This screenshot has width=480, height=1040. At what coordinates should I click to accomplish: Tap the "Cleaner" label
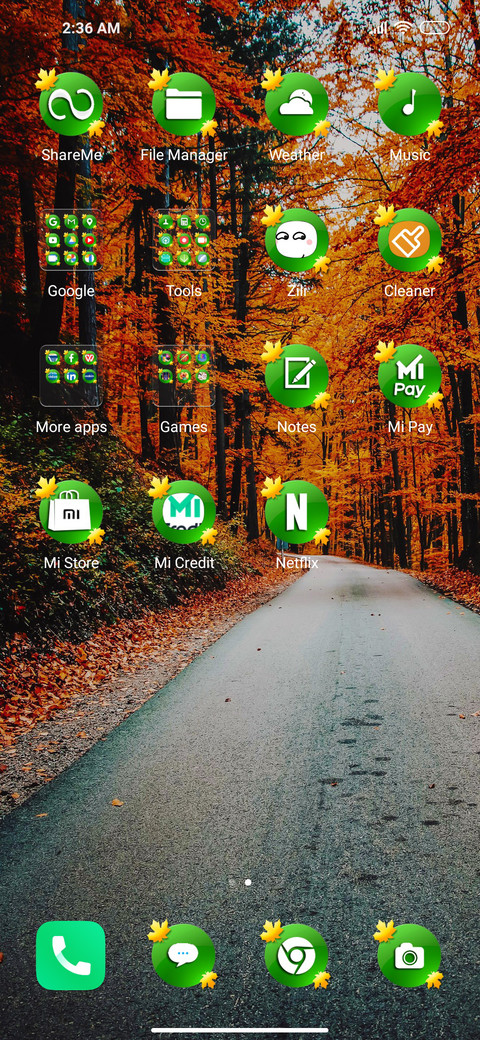pyautogui.click(x=410, y=291)
